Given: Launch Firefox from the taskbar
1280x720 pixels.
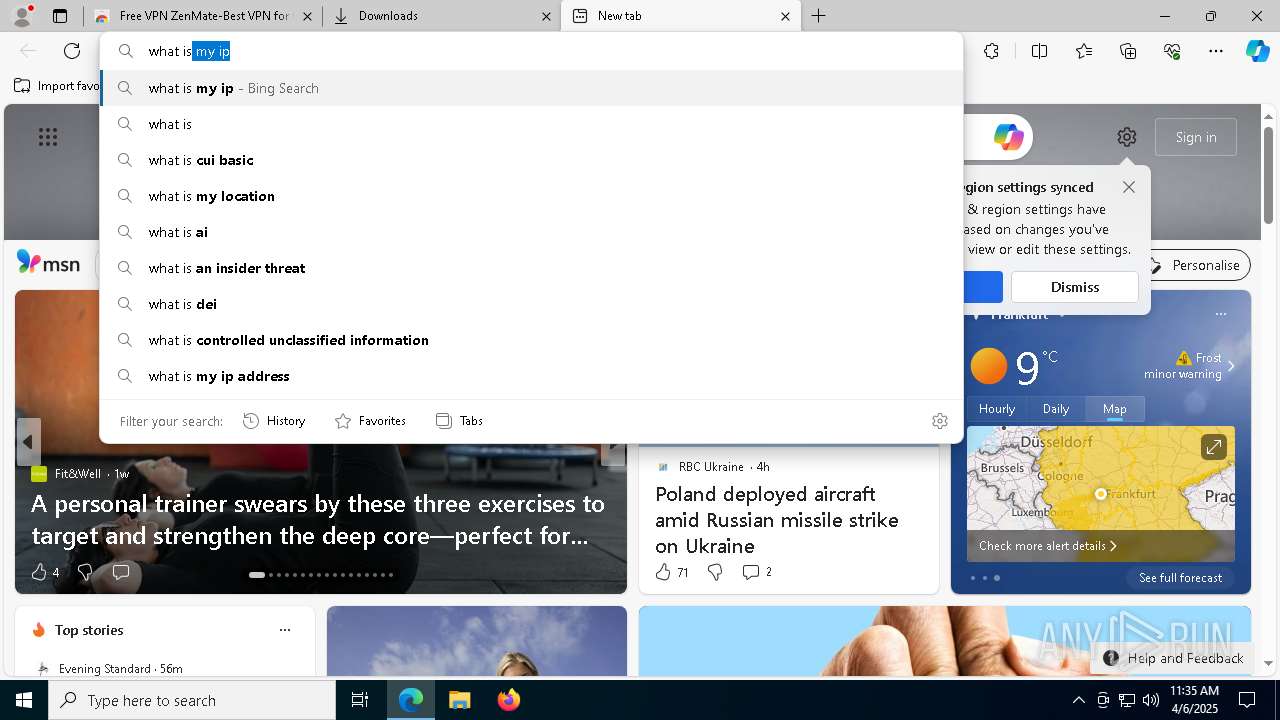Looking at the screenshot, I should (508, 700).
